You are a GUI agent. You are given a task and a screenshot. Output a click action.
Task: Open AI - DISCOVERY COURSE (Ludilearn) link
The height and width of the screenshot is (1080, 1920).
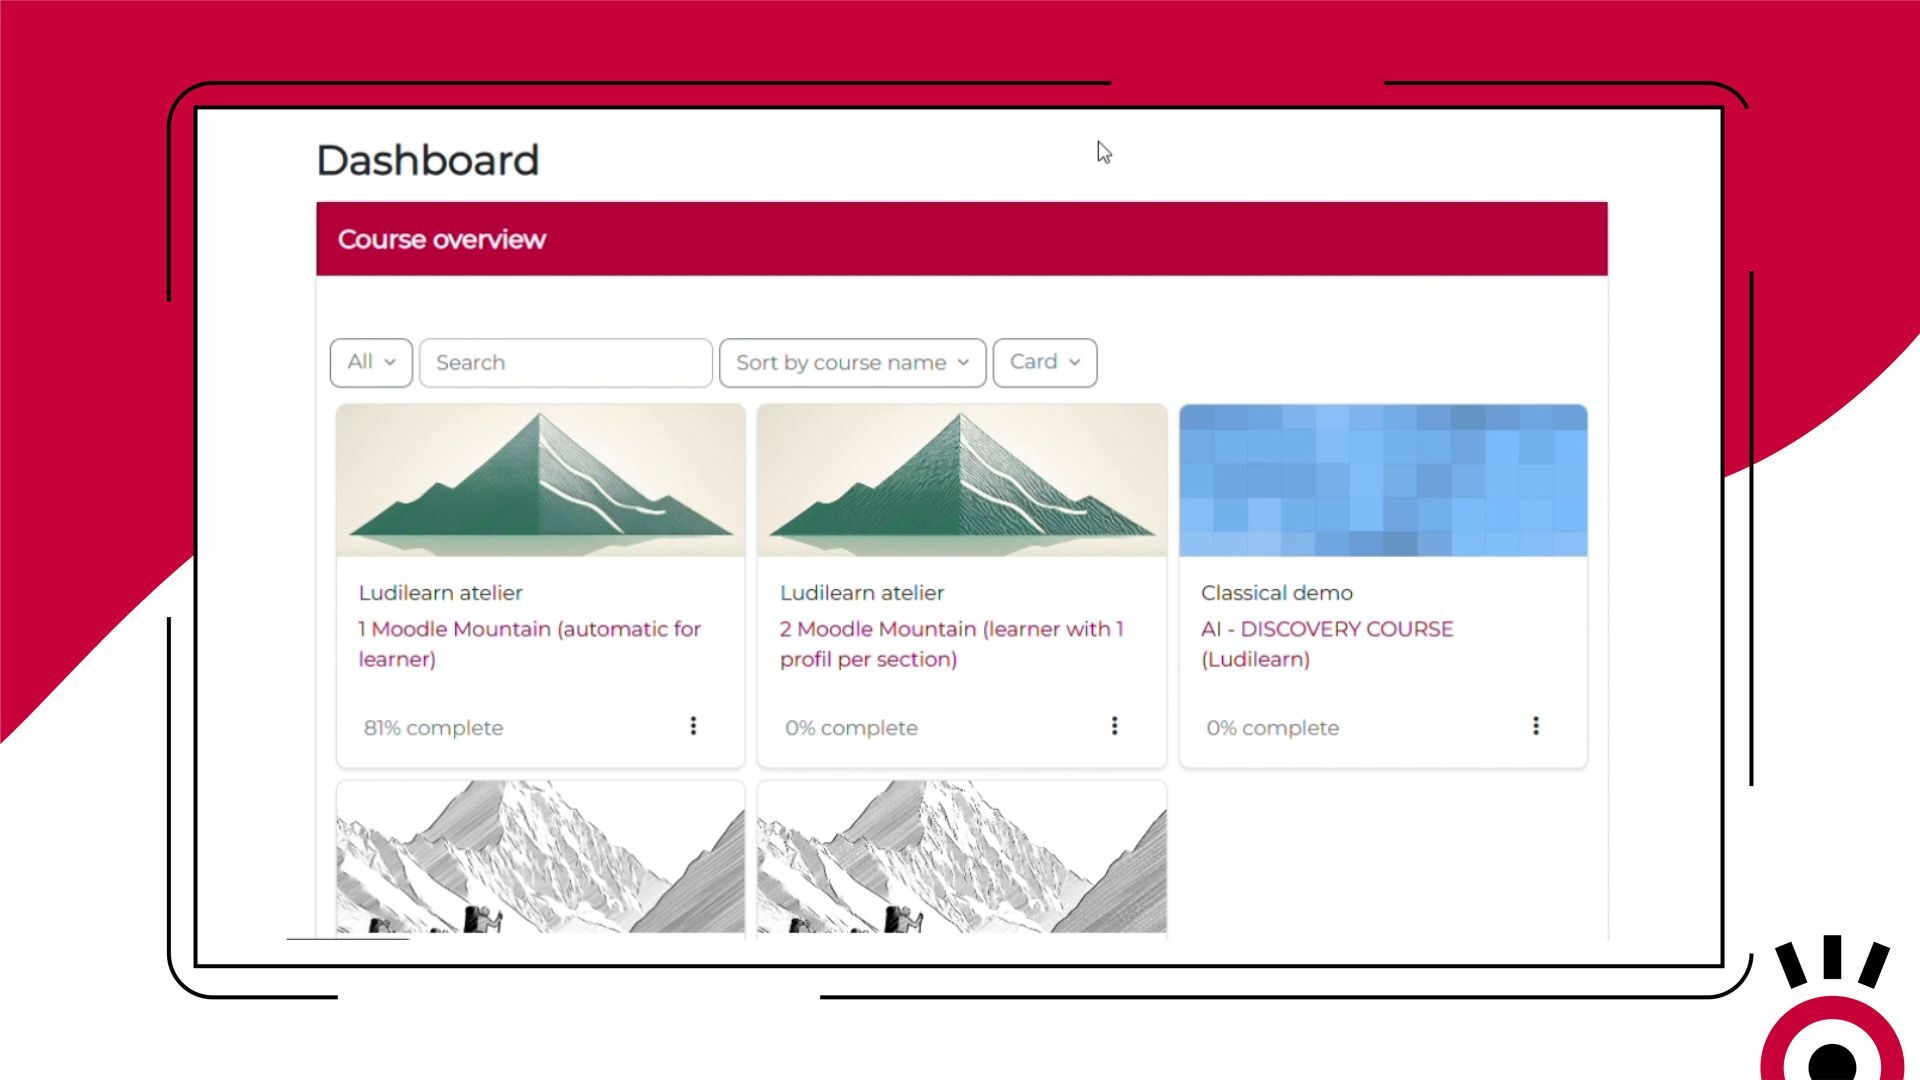tap(1327, 644)
